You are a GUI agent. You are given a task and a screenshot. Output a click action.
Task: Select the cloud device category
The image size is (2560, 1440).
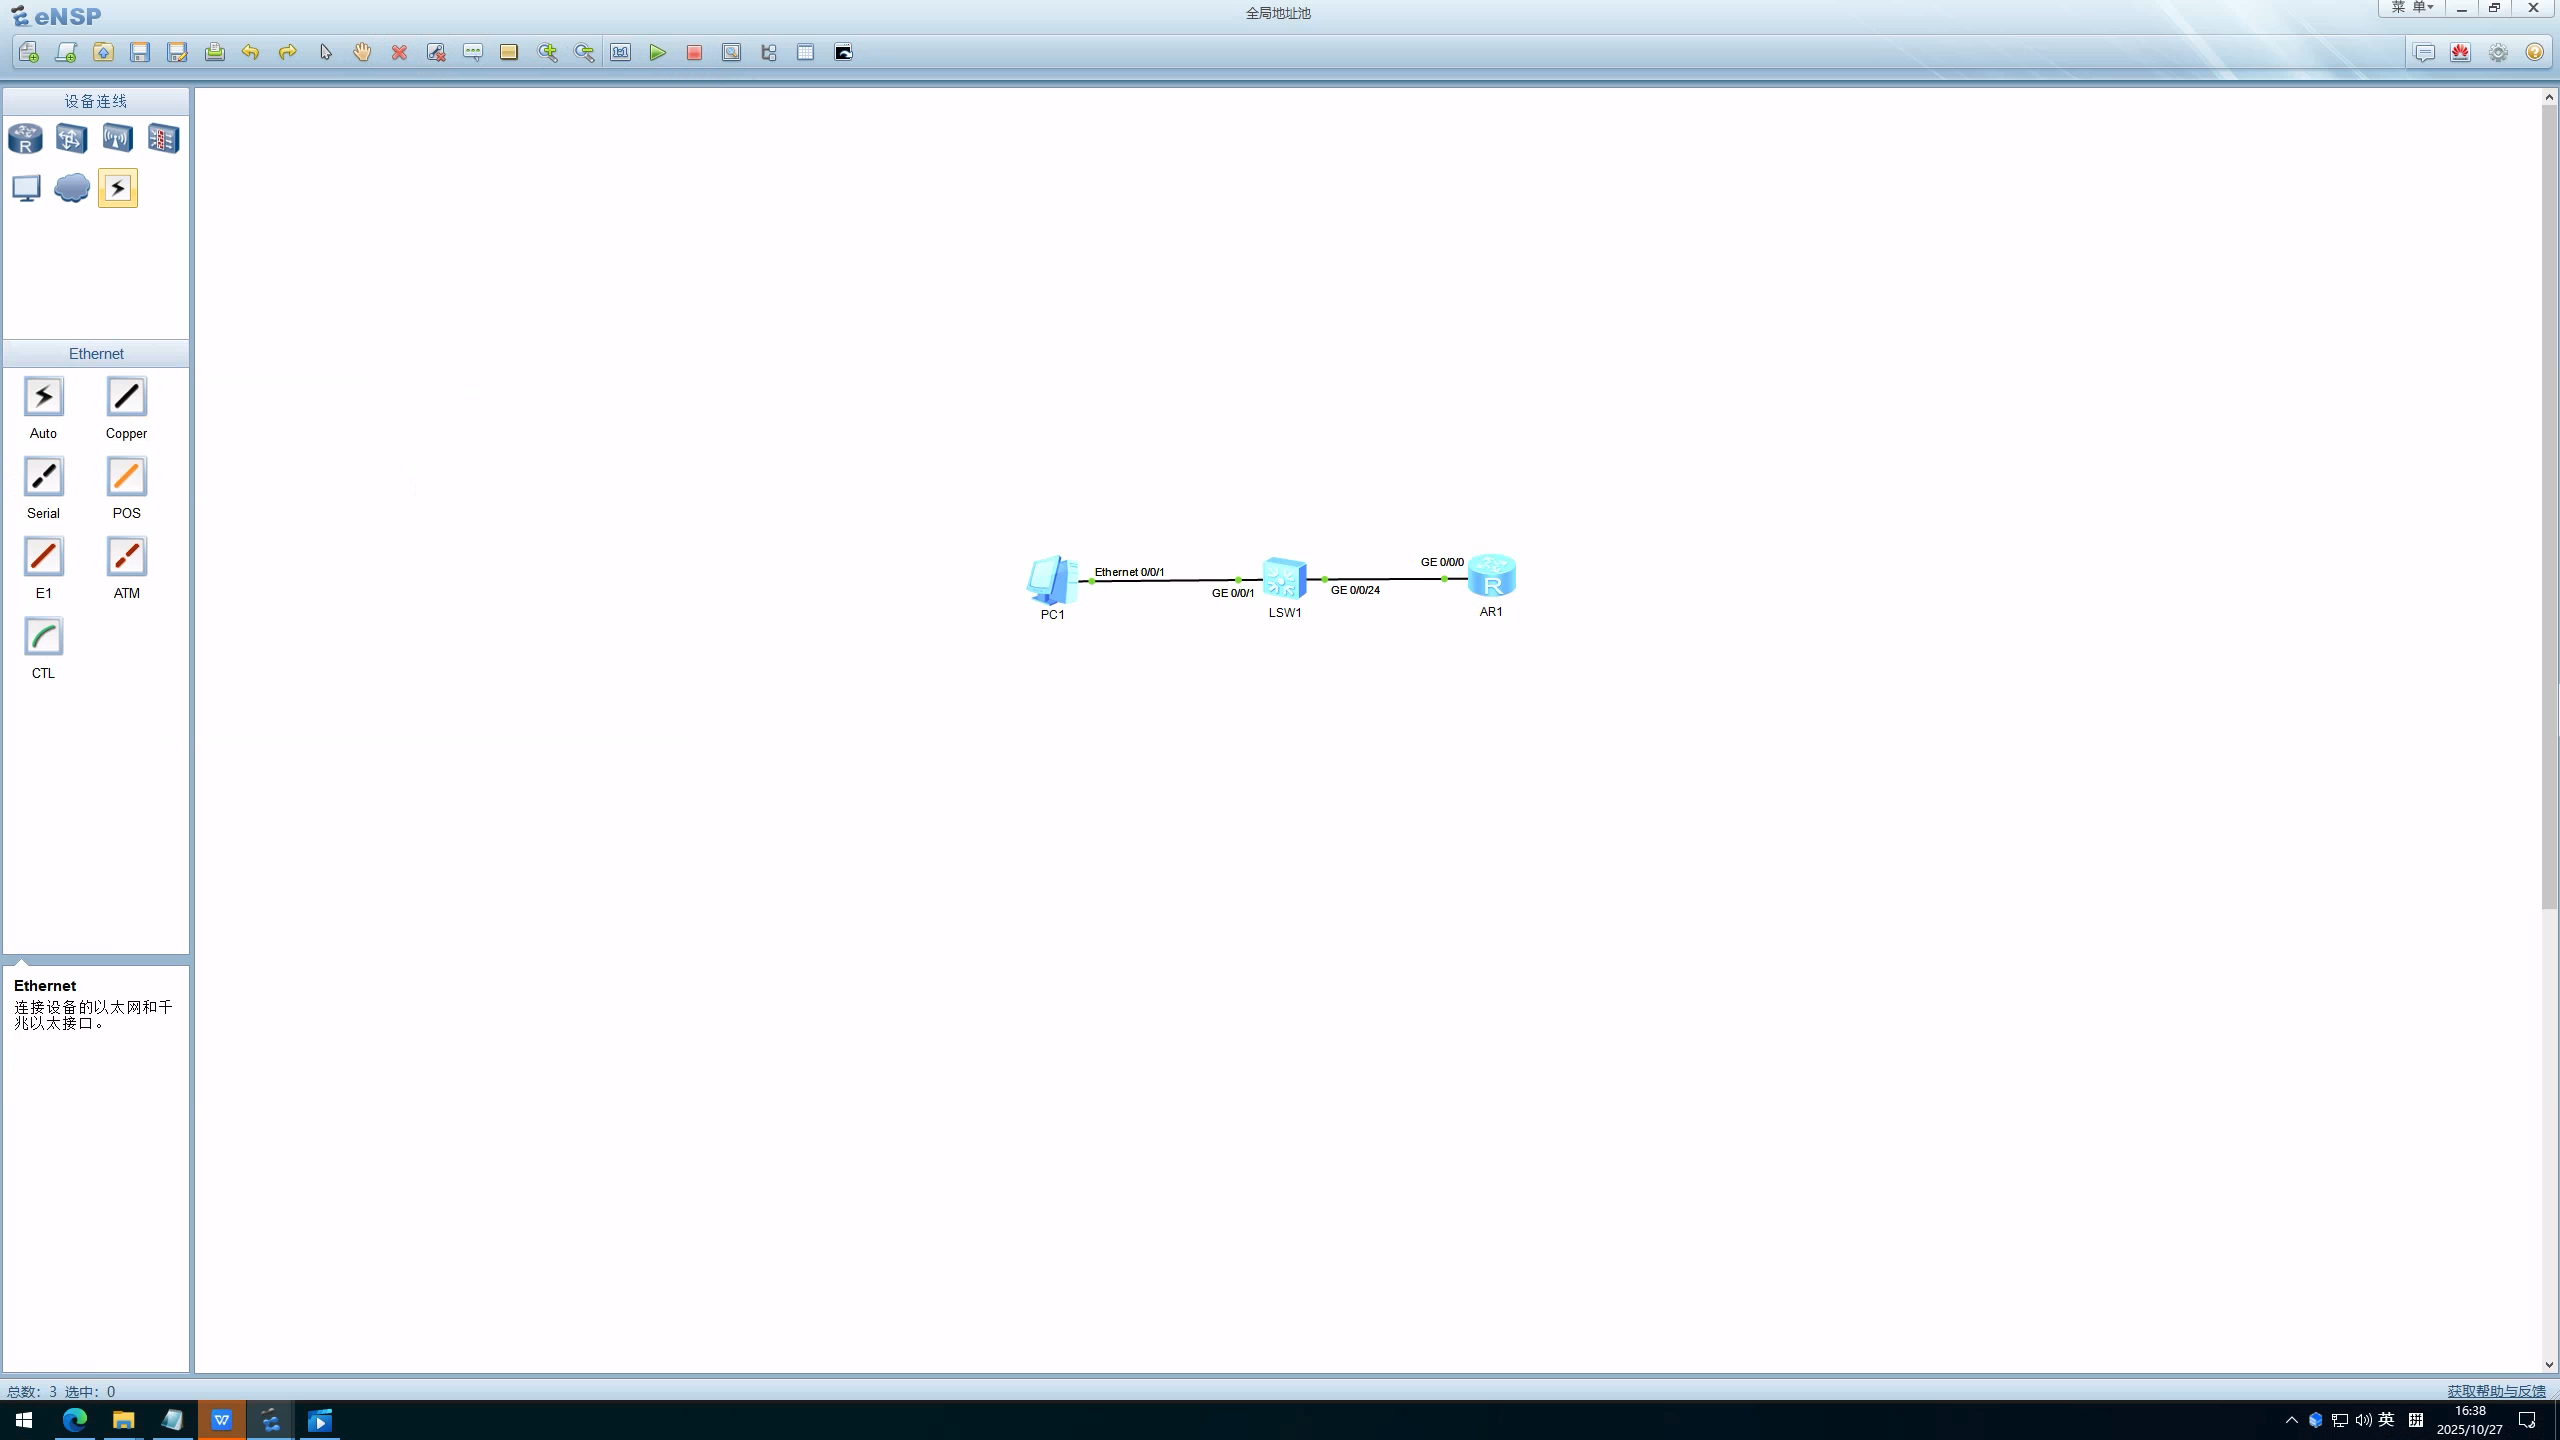coord(72,188)
